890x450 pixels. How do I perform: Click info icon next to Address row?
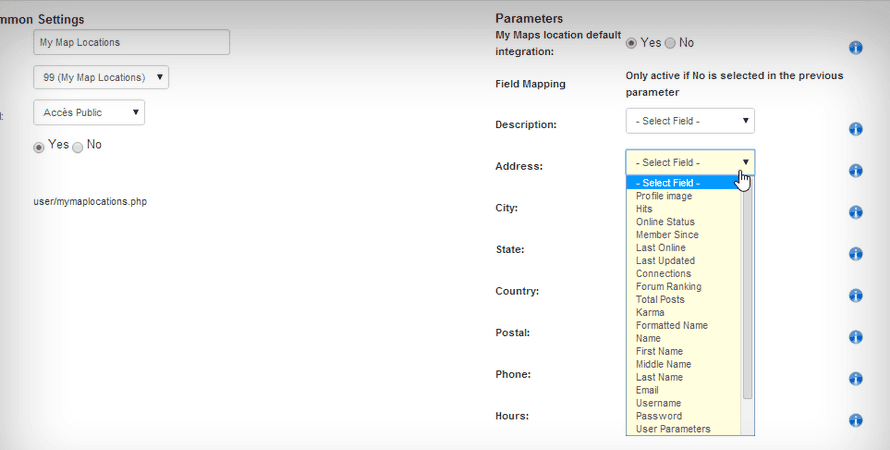[x=855, y=171]
